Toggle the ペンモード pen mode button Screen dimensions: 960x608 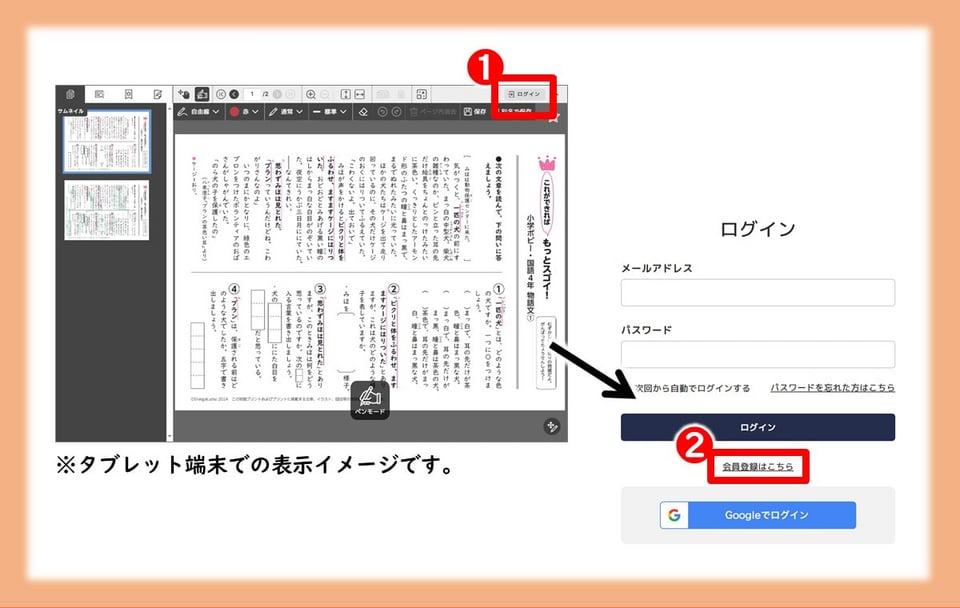[x=369, y=398]
